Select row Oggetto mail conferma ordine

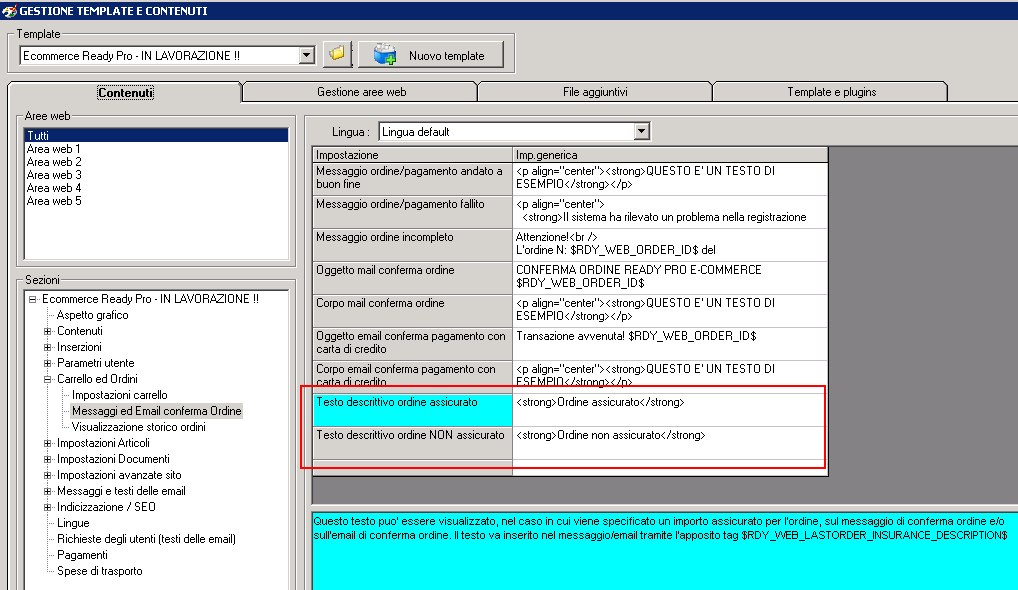(413, 277)
